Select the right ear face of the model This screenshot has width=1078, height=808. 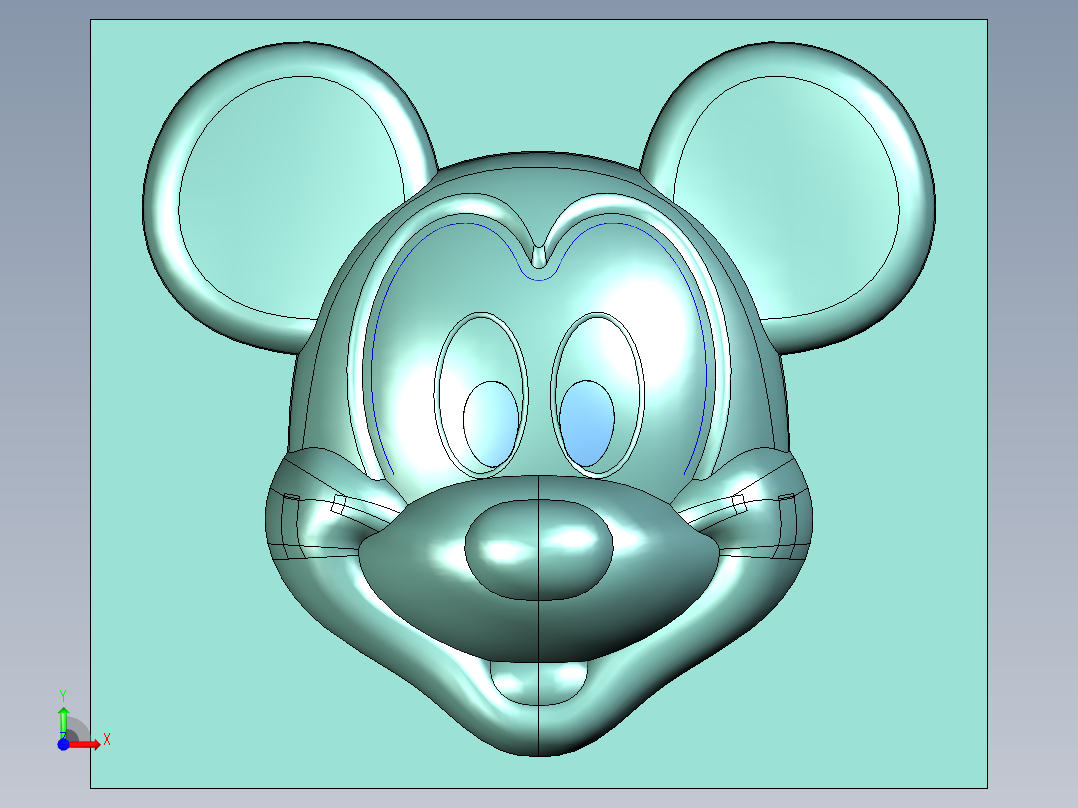[786, 197]
